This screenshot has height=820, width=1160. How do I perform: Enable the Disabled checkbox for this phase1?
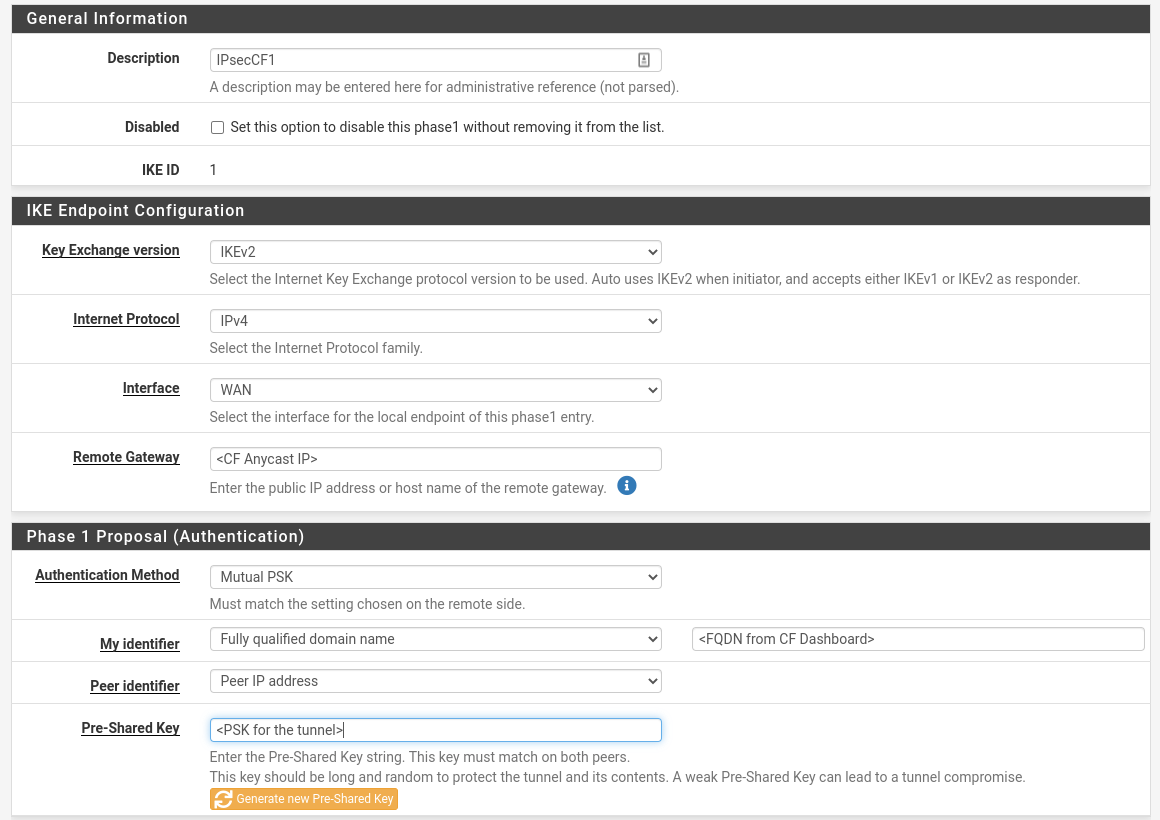217,127
